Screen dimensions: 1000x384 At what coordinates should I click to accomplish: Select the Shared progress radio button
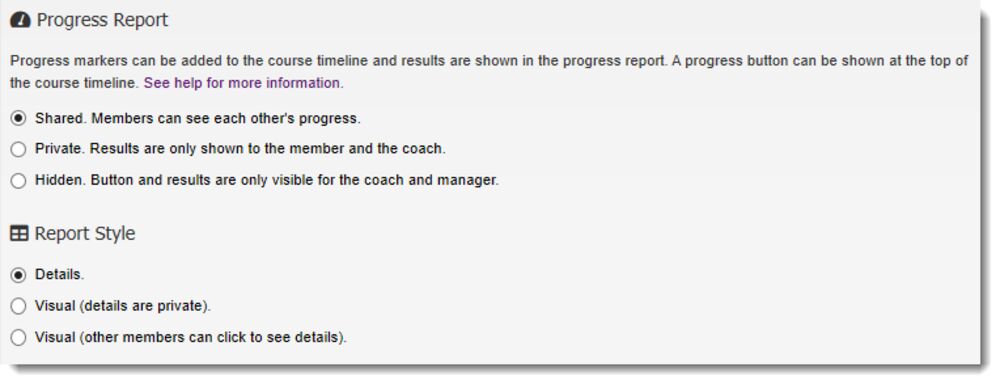(18, 118)
